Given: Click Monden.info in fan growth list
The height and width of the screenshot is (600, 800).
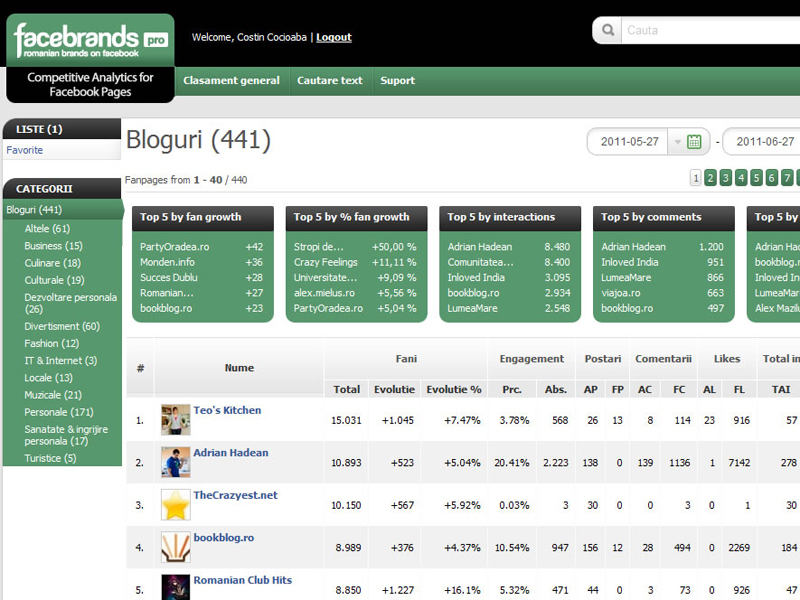Looking at the screenshot, I should pos(167,262).
